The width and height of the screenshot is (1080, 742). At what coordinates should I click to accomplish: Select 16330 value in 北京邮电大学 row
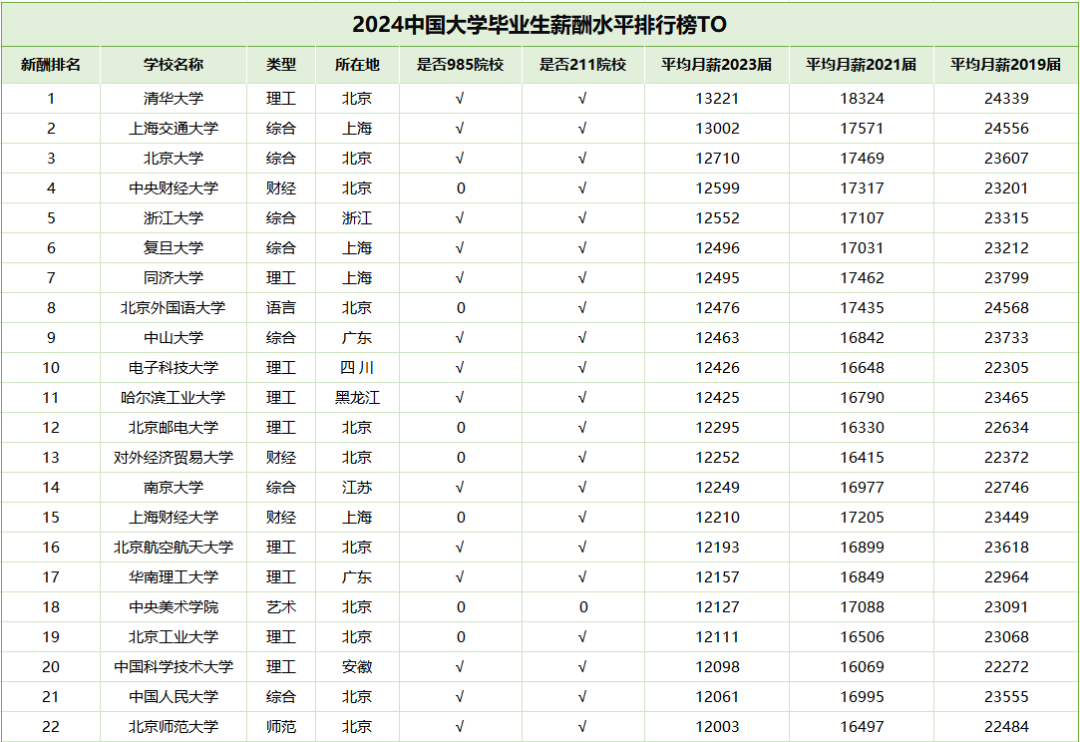862,428
